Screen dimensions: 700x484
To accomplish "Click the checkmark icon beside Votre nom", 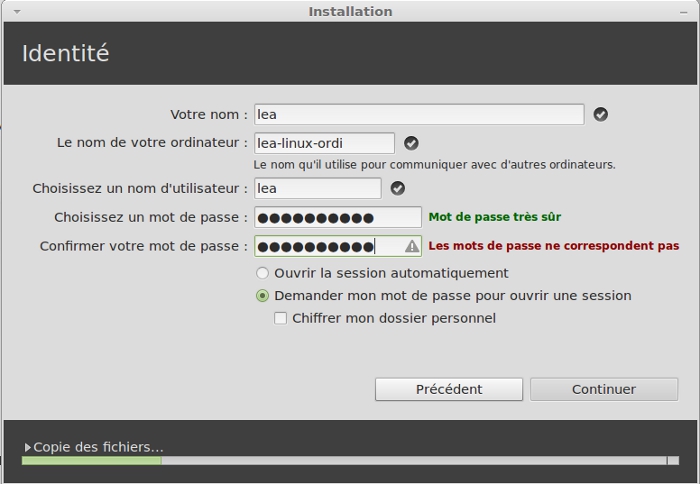I will coord(600,115).
